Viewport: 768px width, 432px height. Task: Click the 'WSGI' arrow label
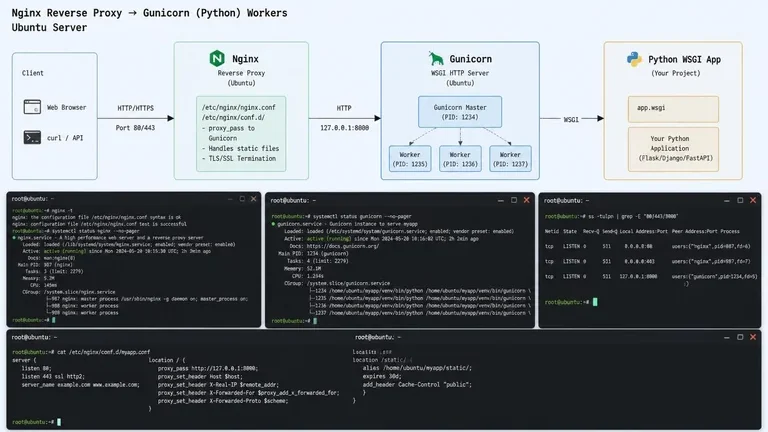coord(571,120)
